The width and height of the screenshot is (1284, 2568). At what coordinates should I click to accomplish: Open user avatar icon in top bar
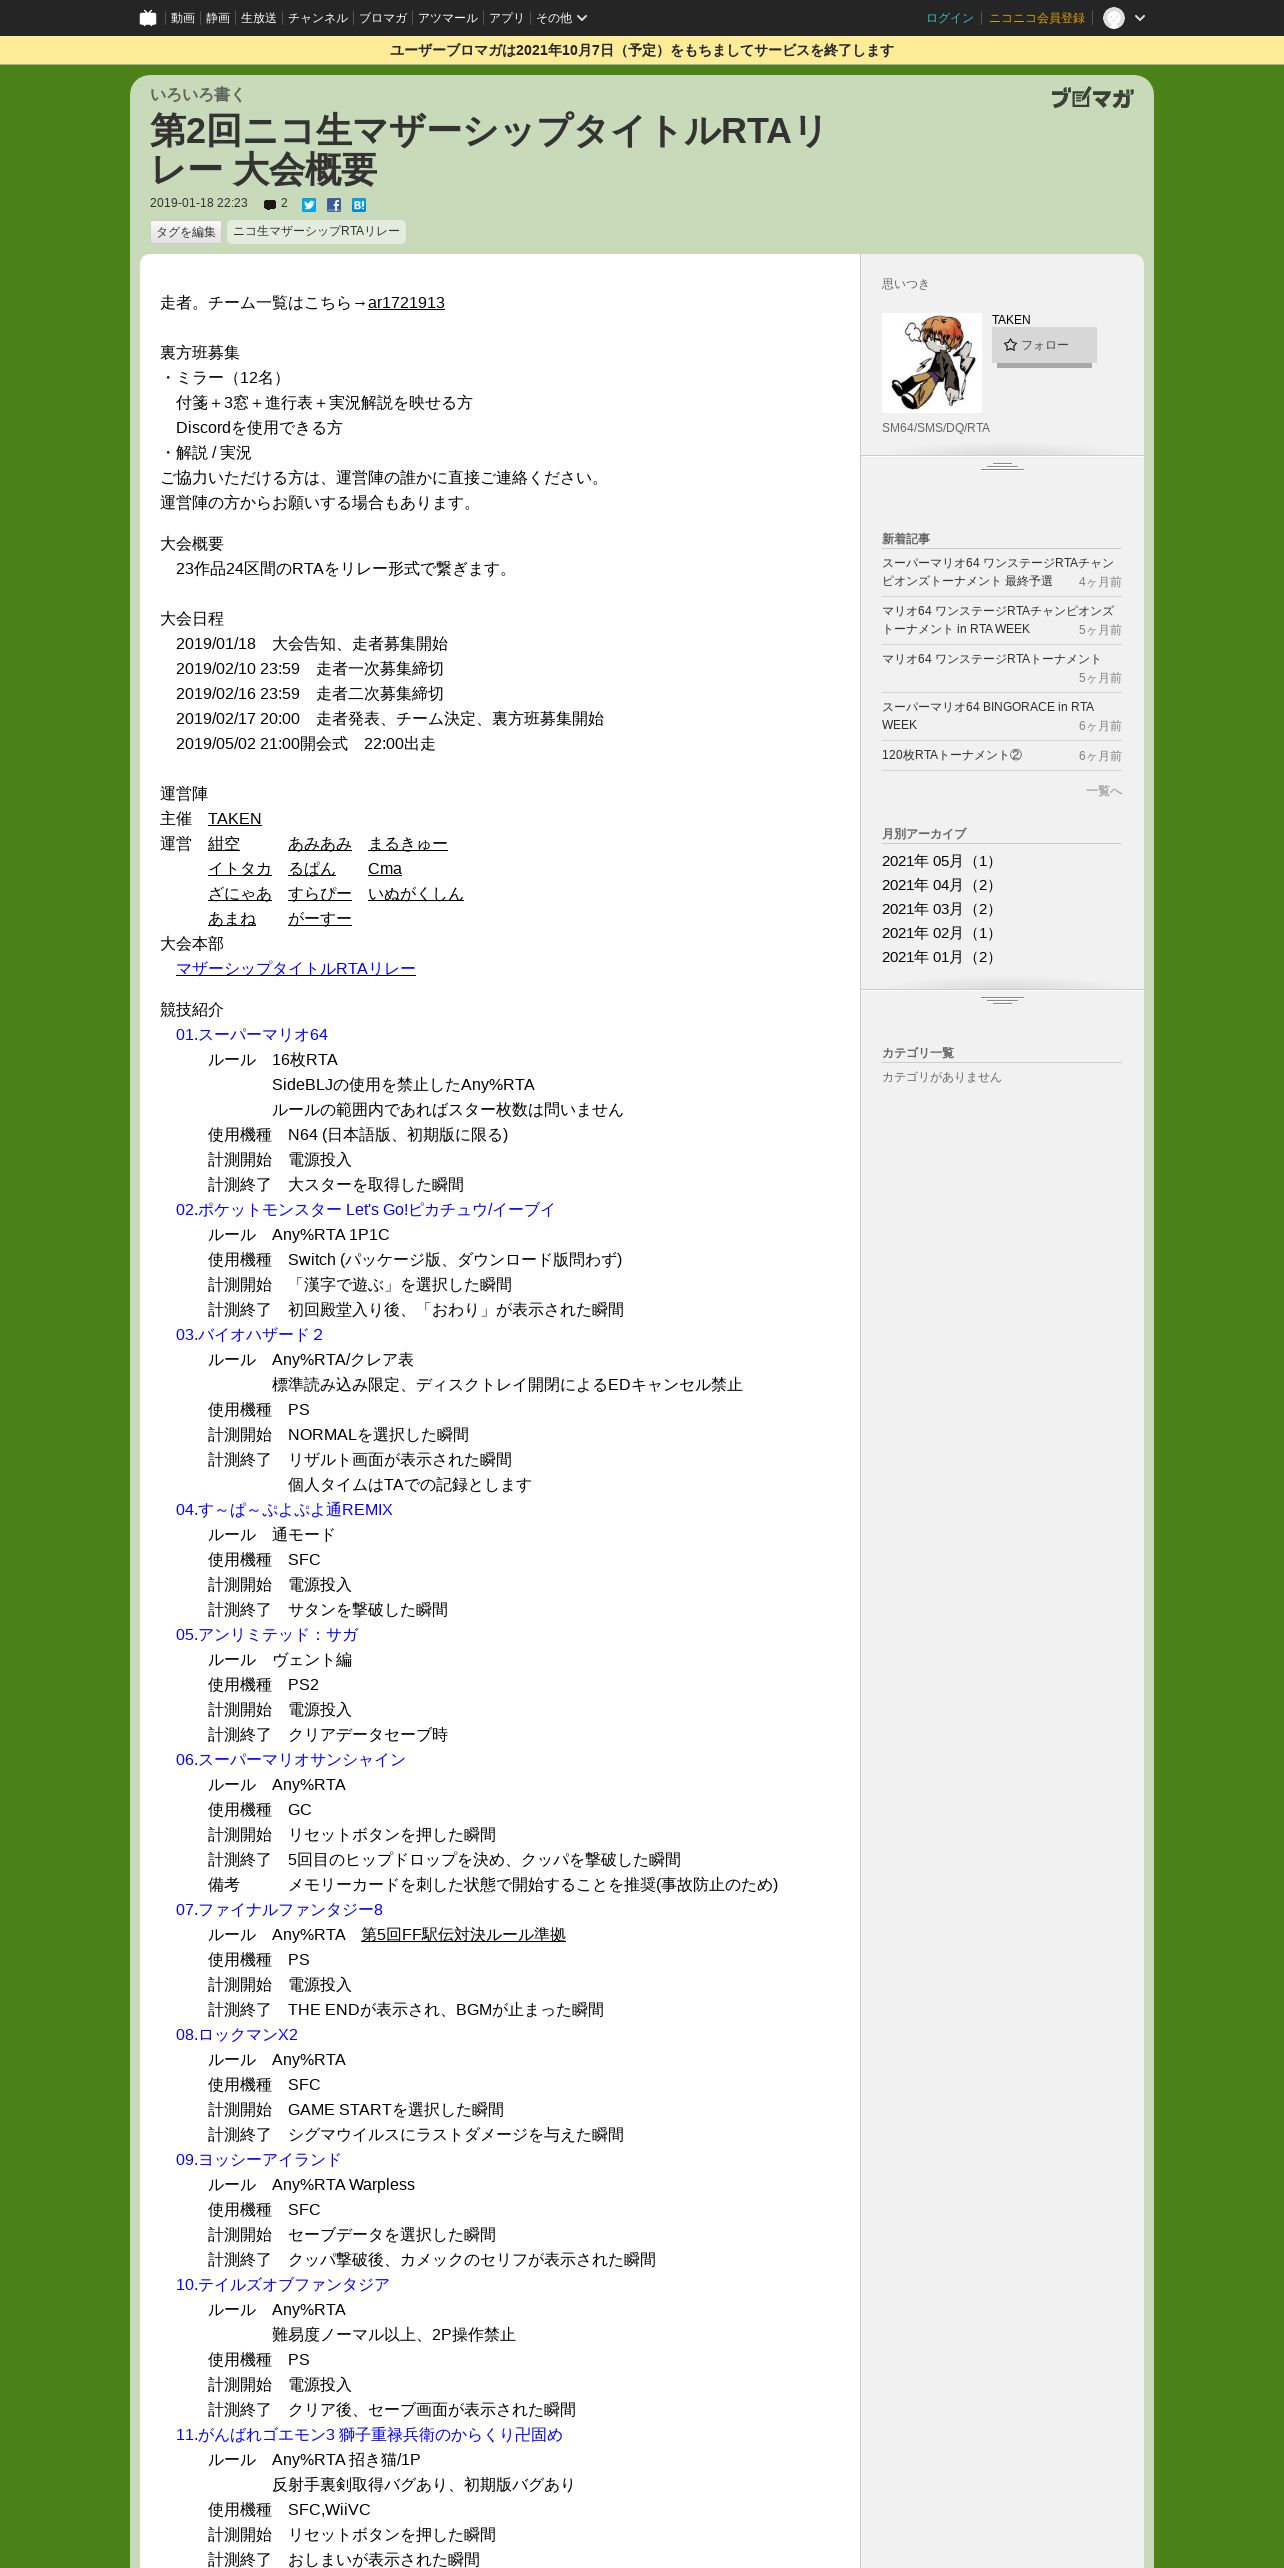[1114, 18]
